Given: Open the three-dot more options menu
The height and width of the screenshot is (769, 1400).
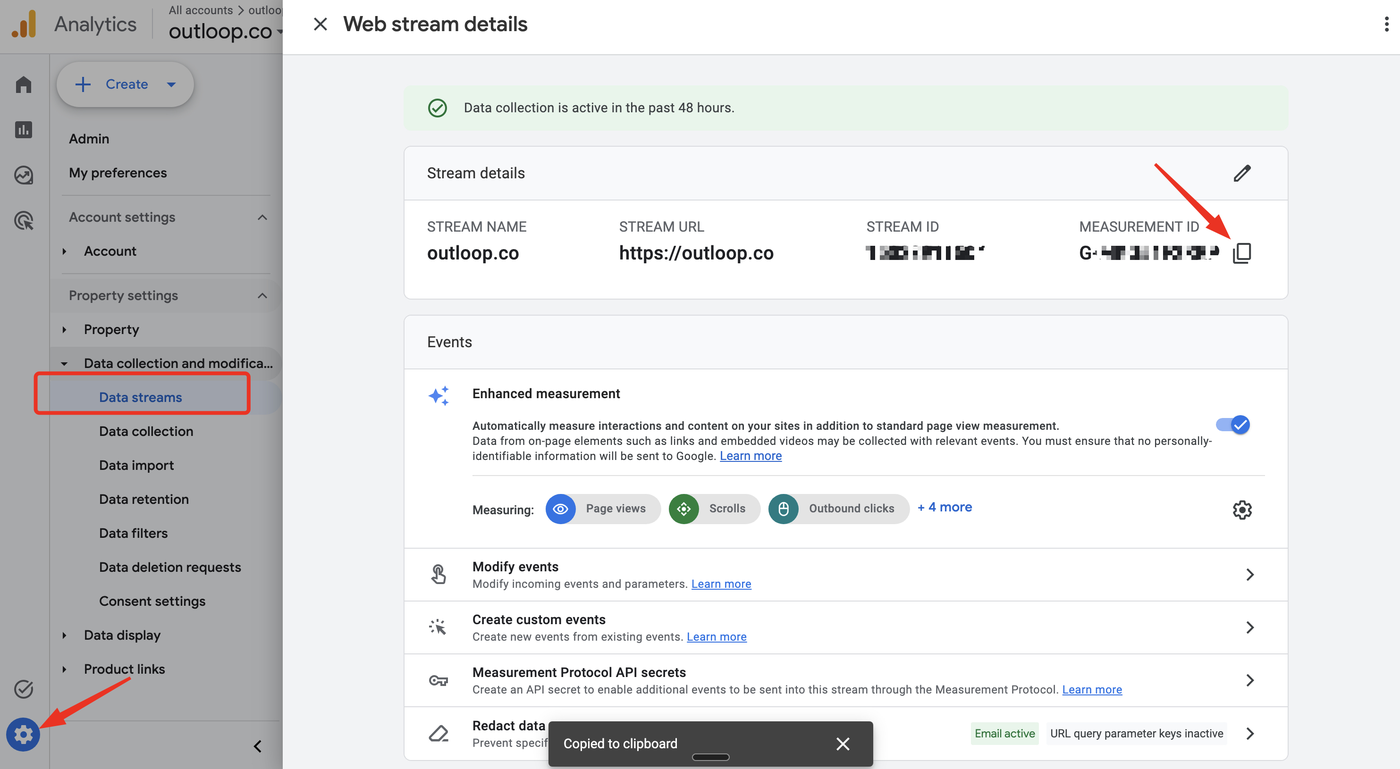Looking at the screenshot, I should coord(1386,24).
